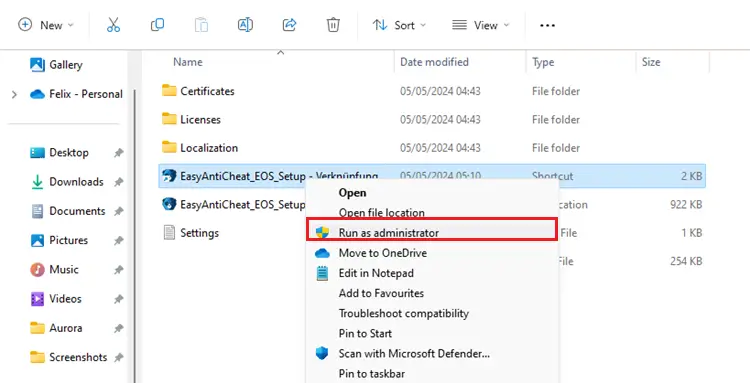Screen dimensions: 750x383
Task: Go to Pictures in the sidebar
Action: [x=59, y=240]
